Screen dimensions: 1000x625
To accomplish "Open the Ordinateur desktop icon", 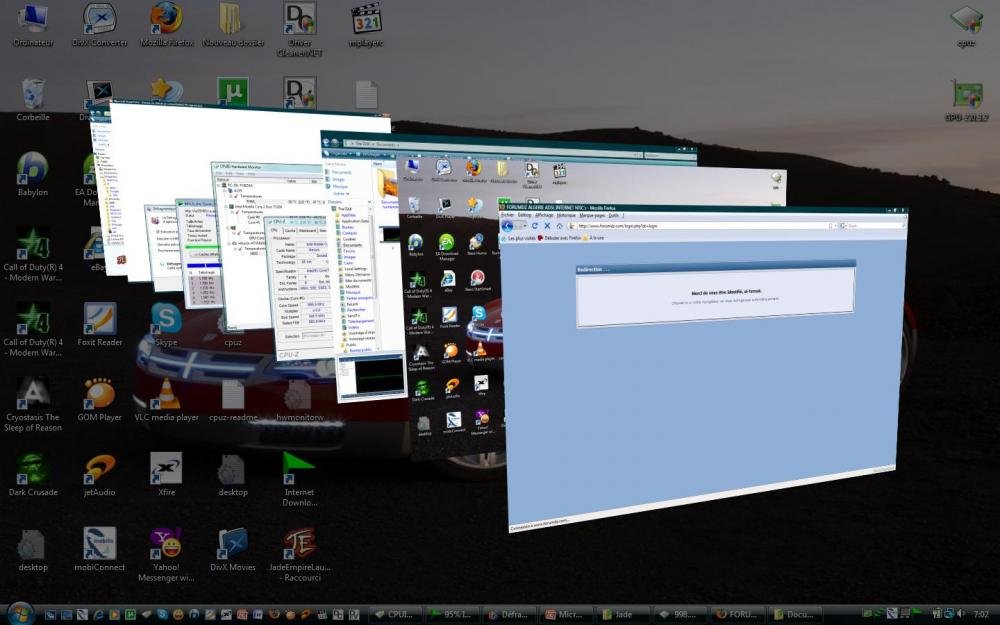I will tap(33, 19).
